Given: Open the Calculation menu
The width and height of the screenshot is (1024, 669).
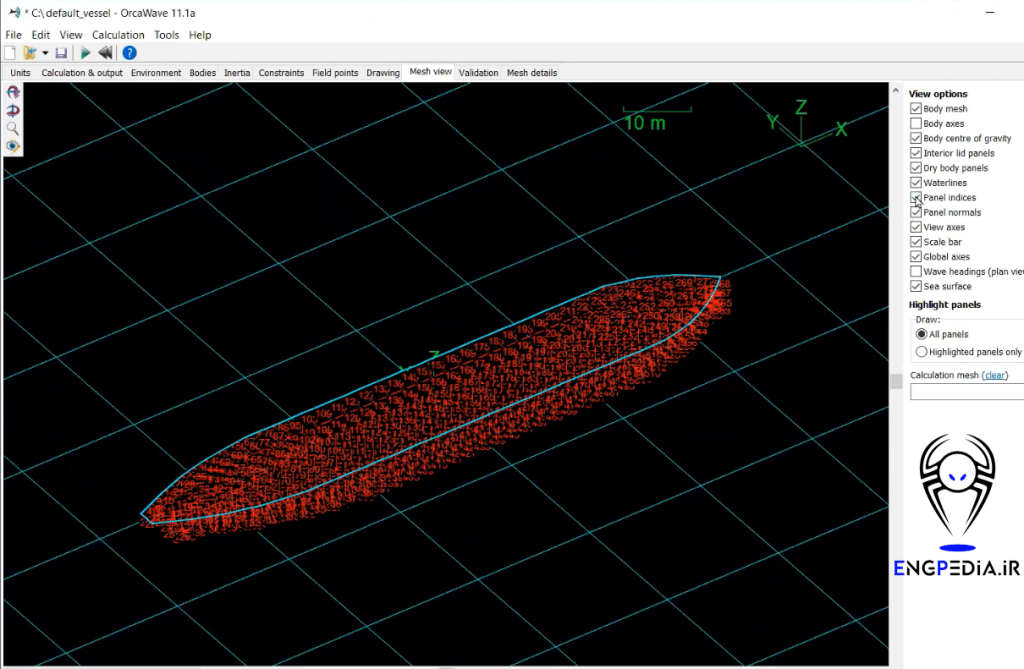Looking at the screenshot, I should 118,35.
